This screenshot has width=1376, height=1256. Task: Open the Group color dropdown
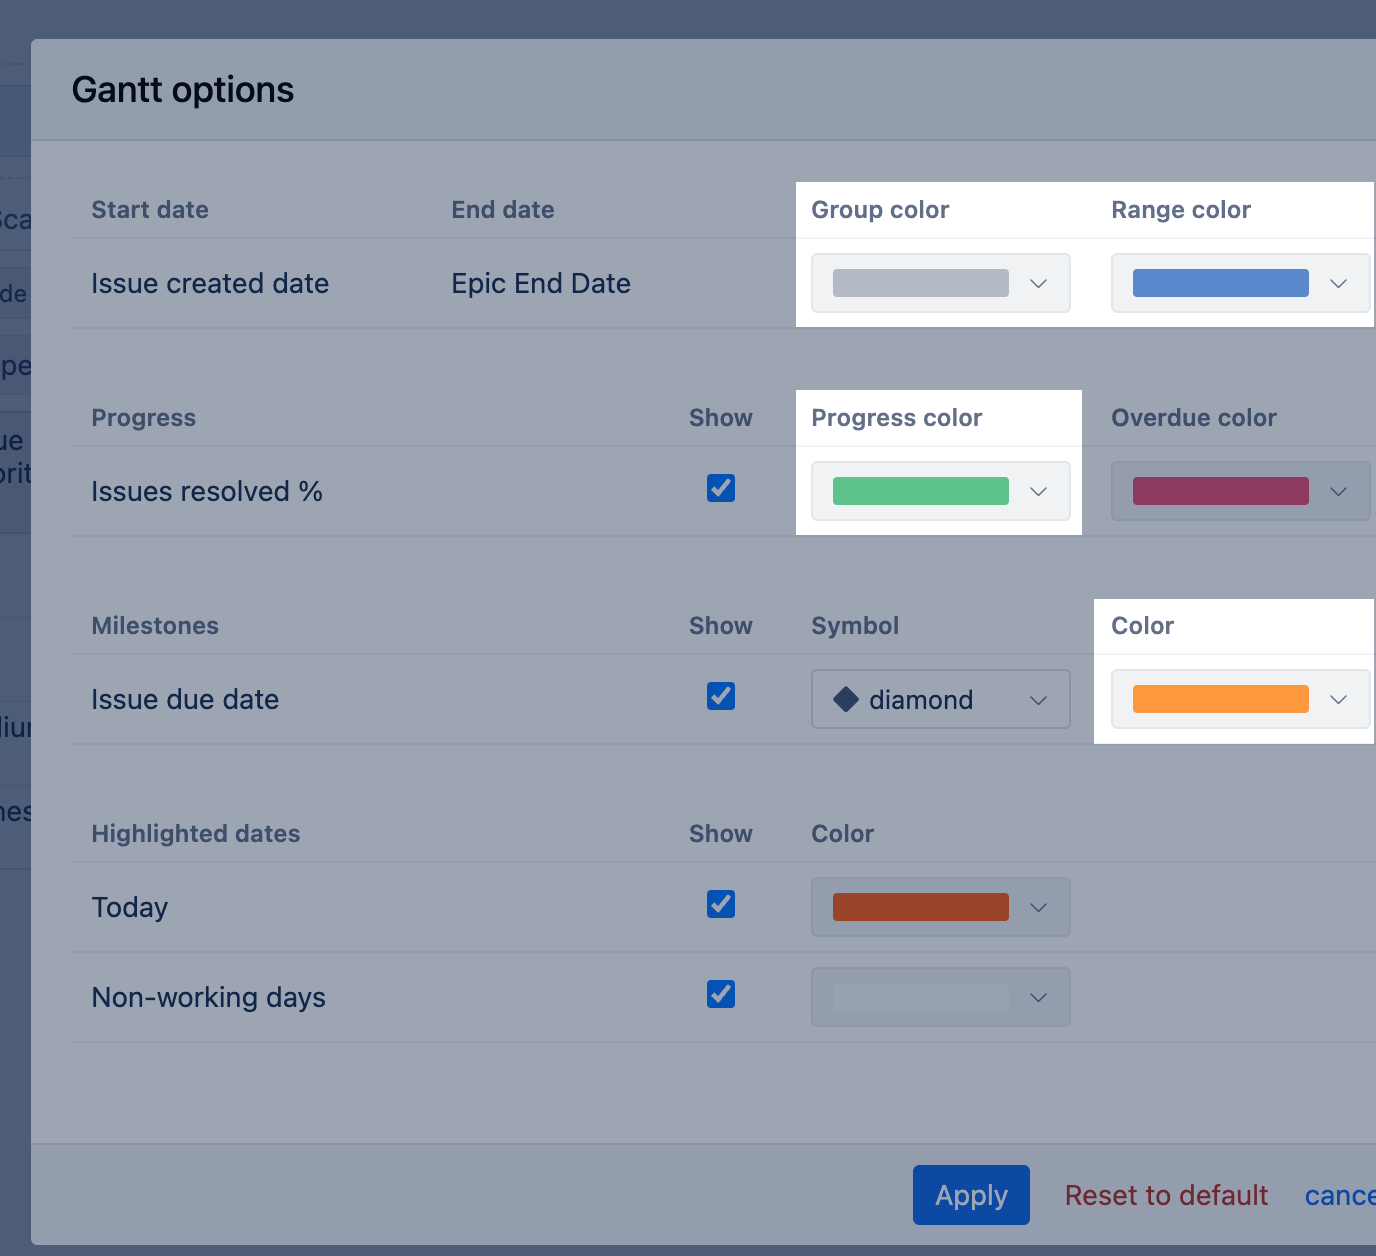(x=940, y=283)
